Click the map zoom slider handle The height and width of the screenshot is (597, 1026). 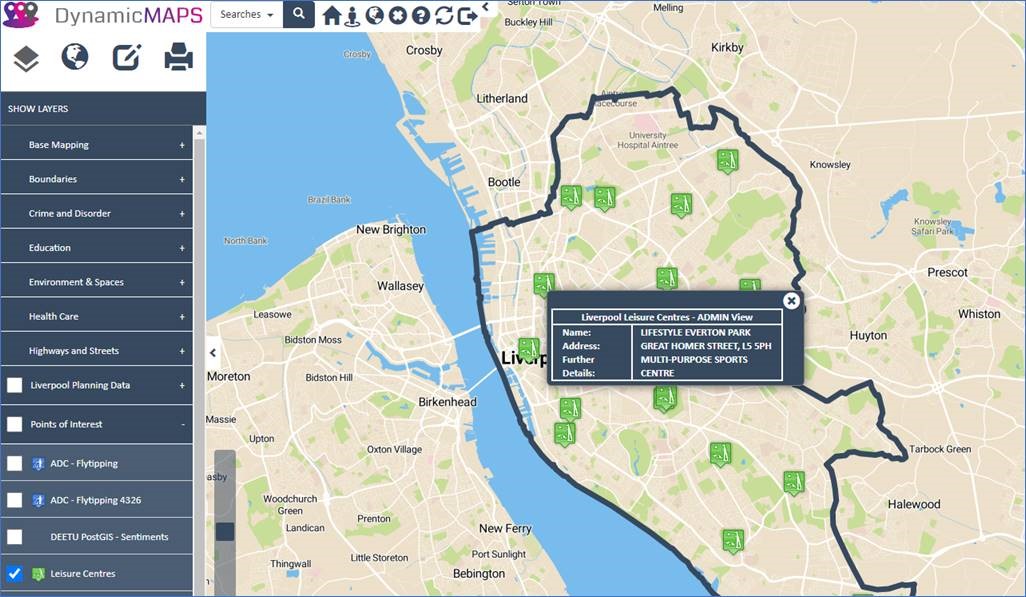[x=224, y=532]
